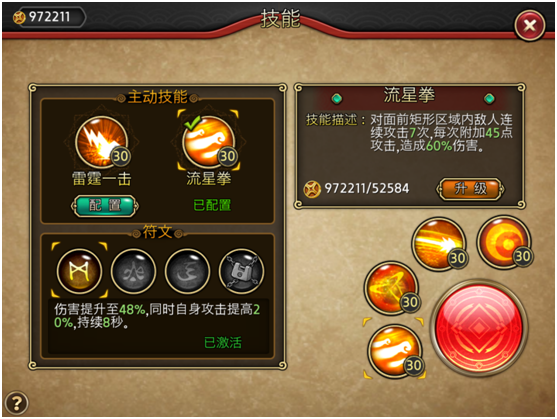Tap the orange swirl skill slot
The width and height of the screenshot is (557, 419).
click(504, 242)
